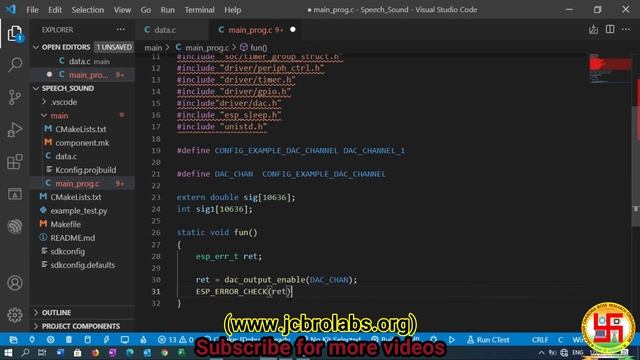Open sdkconfig.defaults file
The height and width of the screenshot is (360, 640).
83,265
